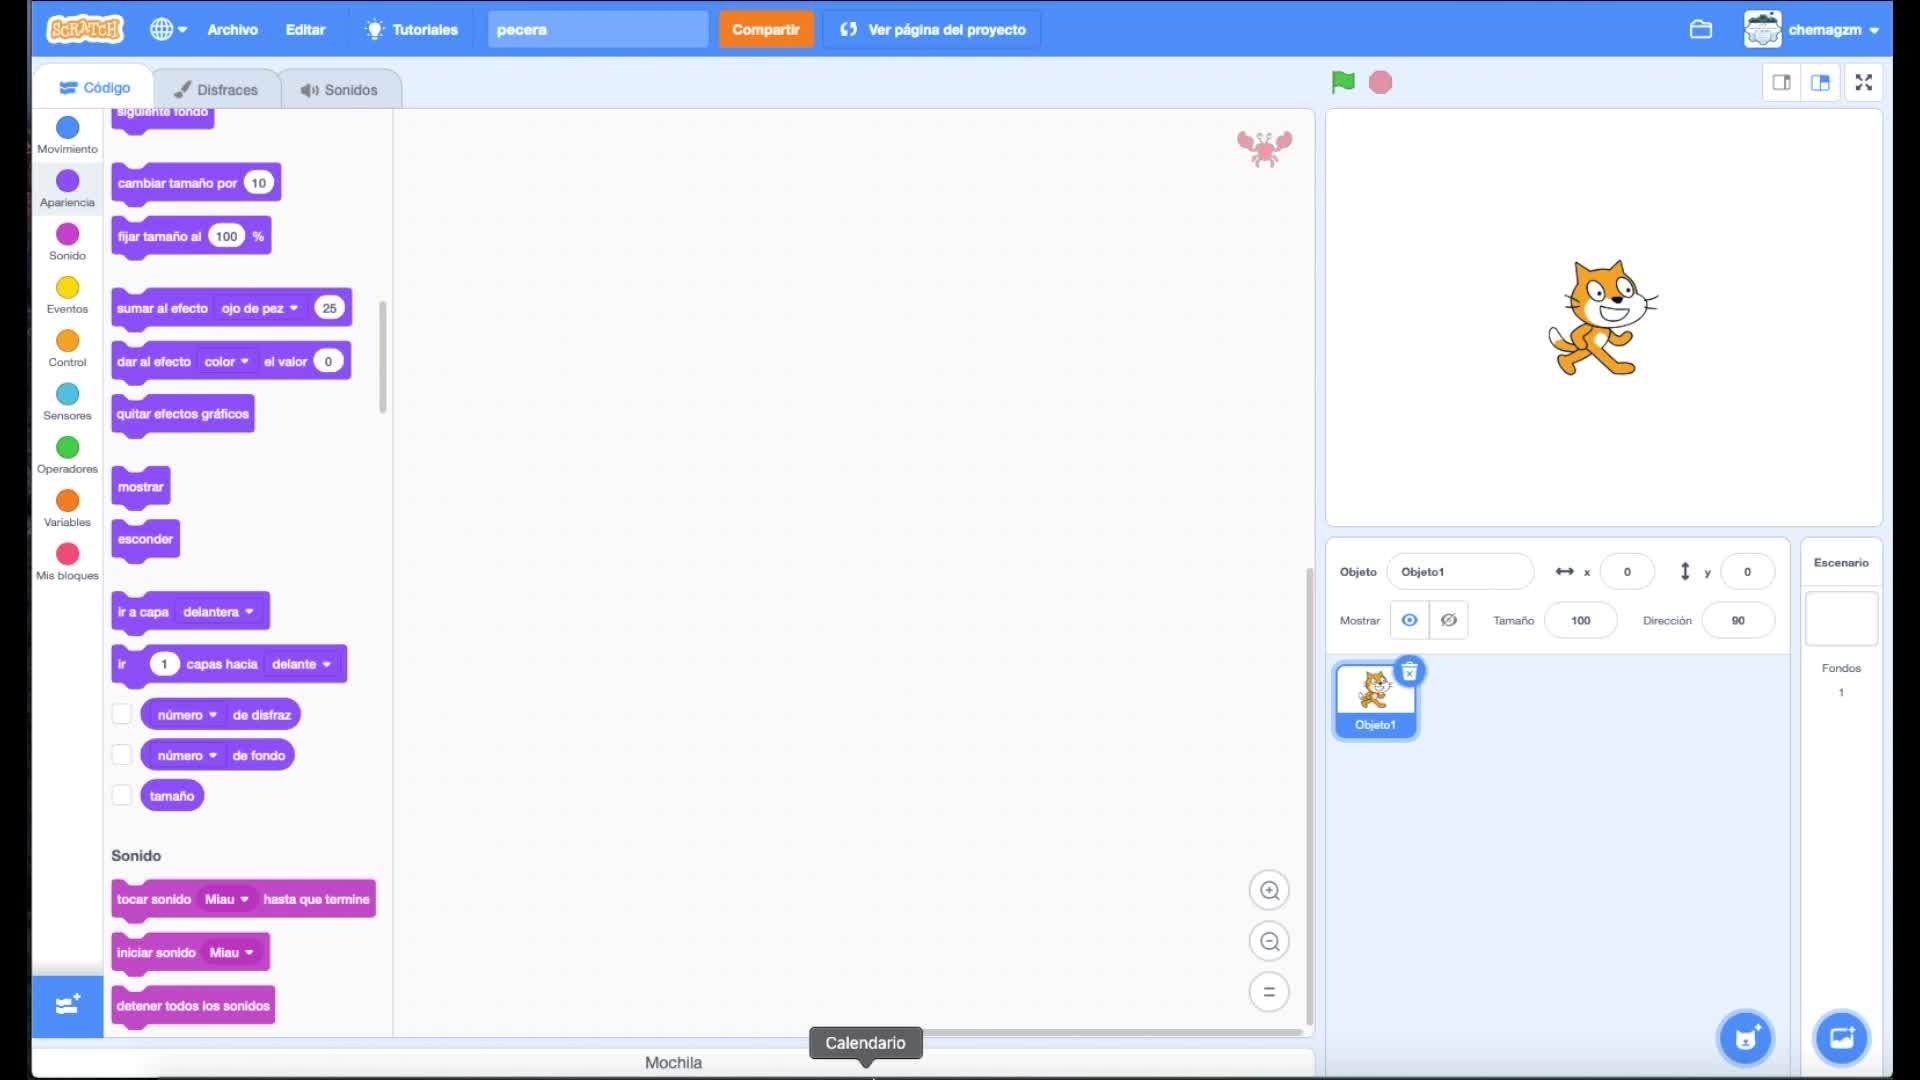This screenshot has height=1080, width=1920.
Task: Hide sprite using crossed-eye toggle
Action: coord(1448,620)
